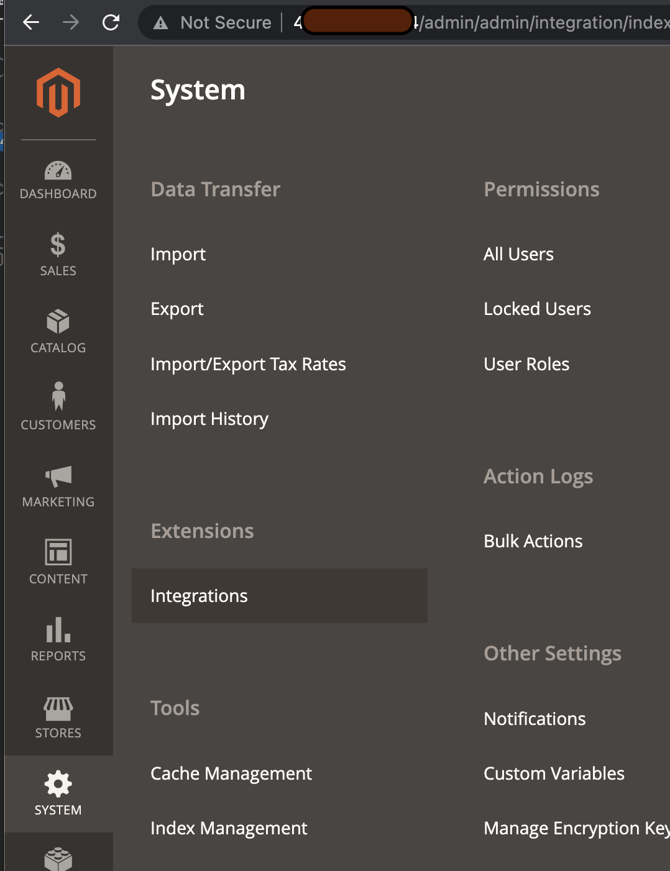Image resolution: width=670 pixels, height=871 pixels.
Task: Open the Marketing megaphone icon
Action: 58,476
